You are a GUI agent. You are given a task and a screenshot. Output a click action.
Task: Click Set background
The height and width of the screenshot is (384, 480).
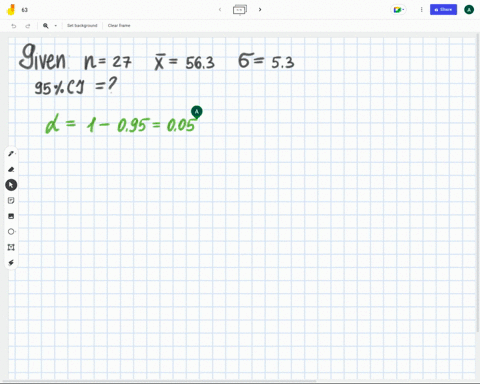point(82,25)
